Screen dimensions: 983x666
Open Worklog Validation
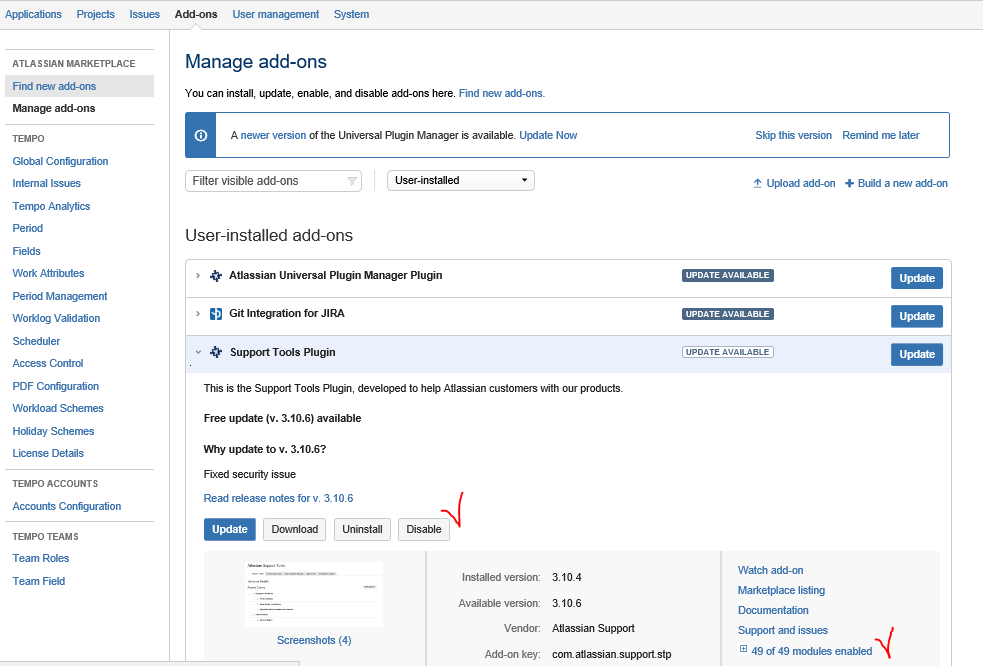(x=56, y=318)
